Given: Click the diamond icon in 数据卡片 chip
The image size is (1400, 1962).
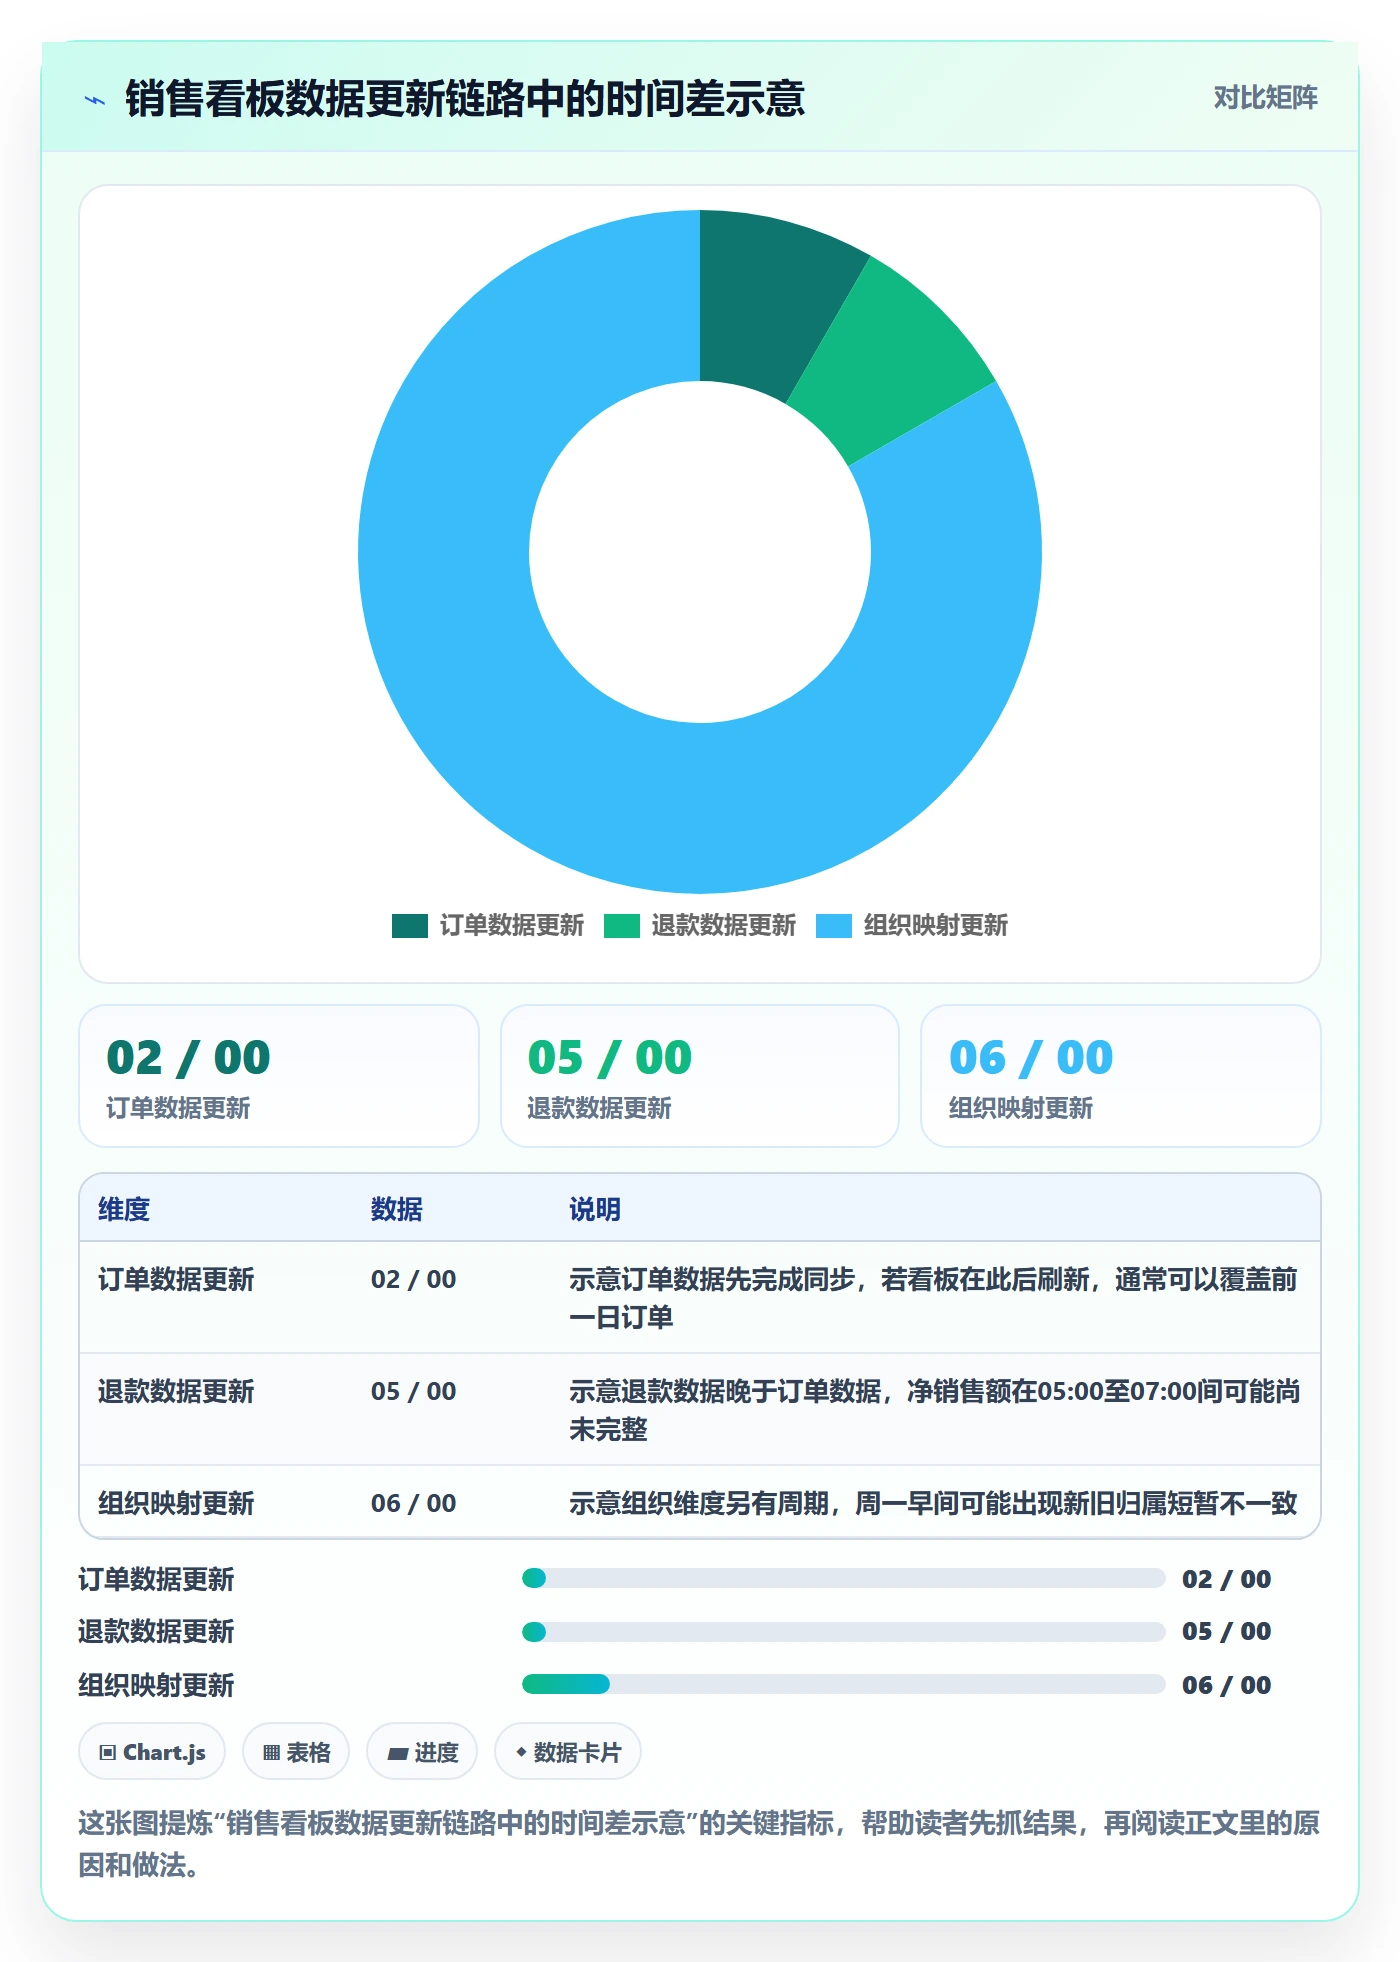Looking at the screenshot, I should (x=521, y=1752).
